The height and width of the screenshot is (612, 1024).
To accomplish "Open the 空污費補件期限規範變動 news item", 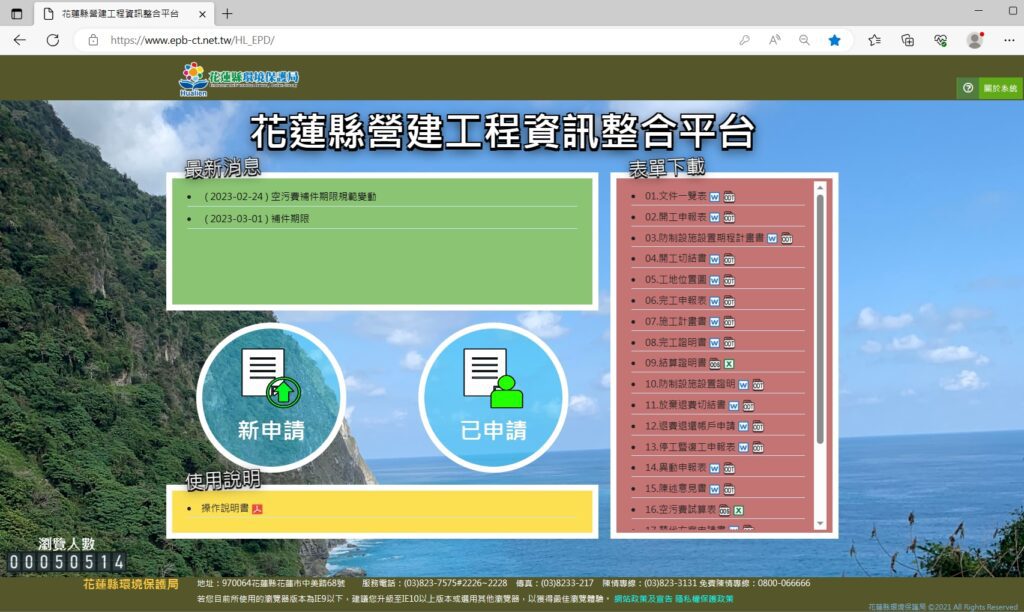I will coord(290,197).
